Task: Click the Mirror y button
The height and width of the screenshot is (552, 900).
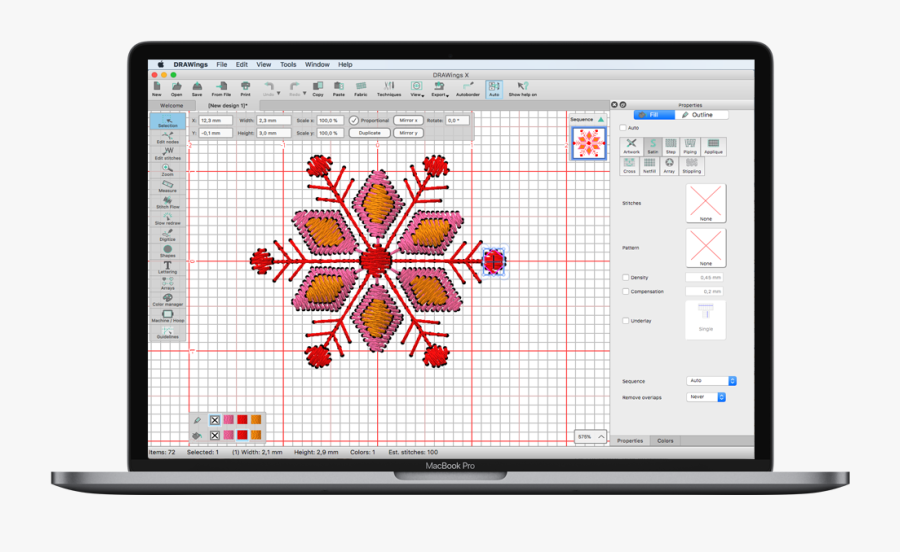Action: [408, 133]
